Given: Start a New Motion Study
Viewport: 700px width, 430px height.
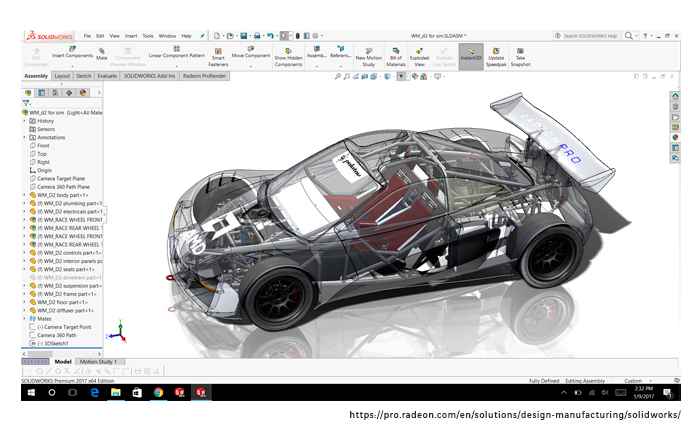Looking at the screenshot, I should pos(369,57).
